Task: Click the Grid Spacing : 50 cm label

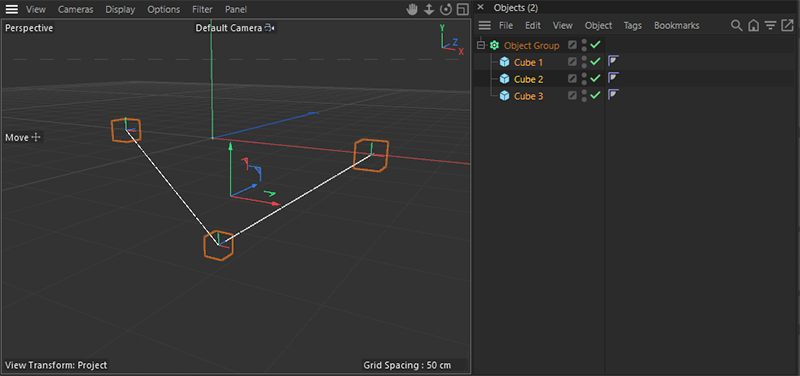Action: (407, 365)
